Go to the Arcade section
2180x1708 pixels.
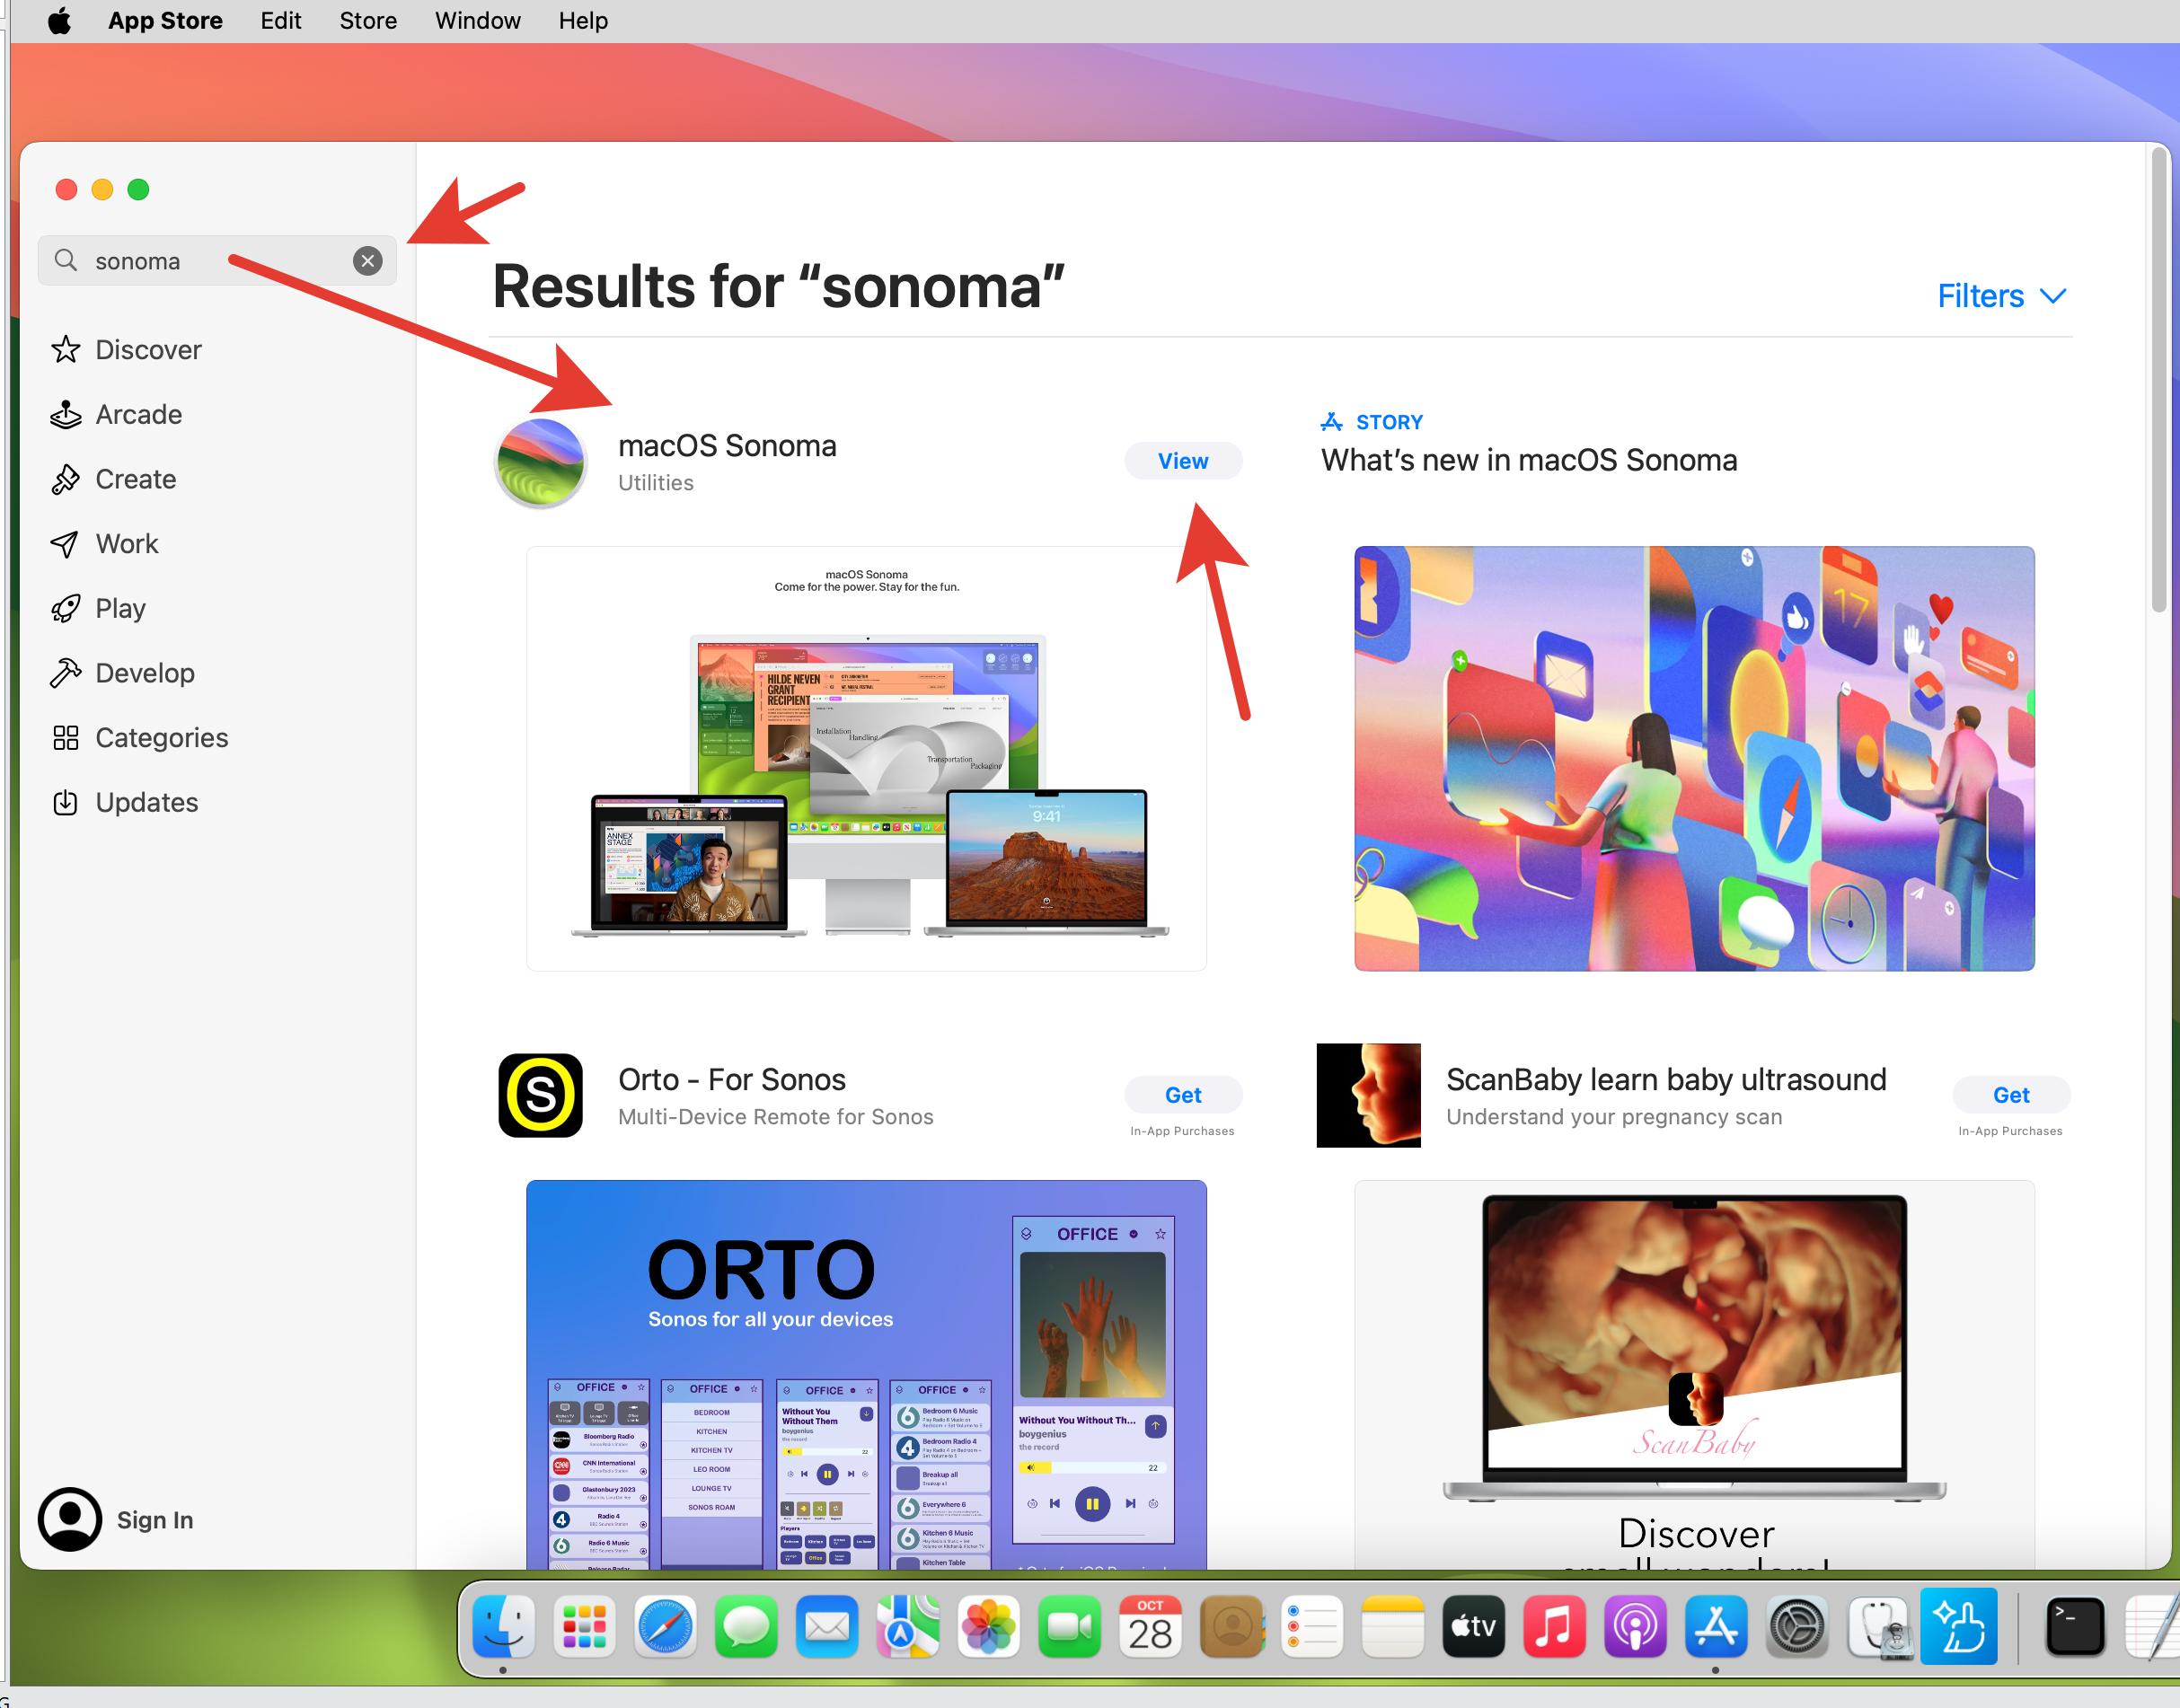(x=116, y=415)
